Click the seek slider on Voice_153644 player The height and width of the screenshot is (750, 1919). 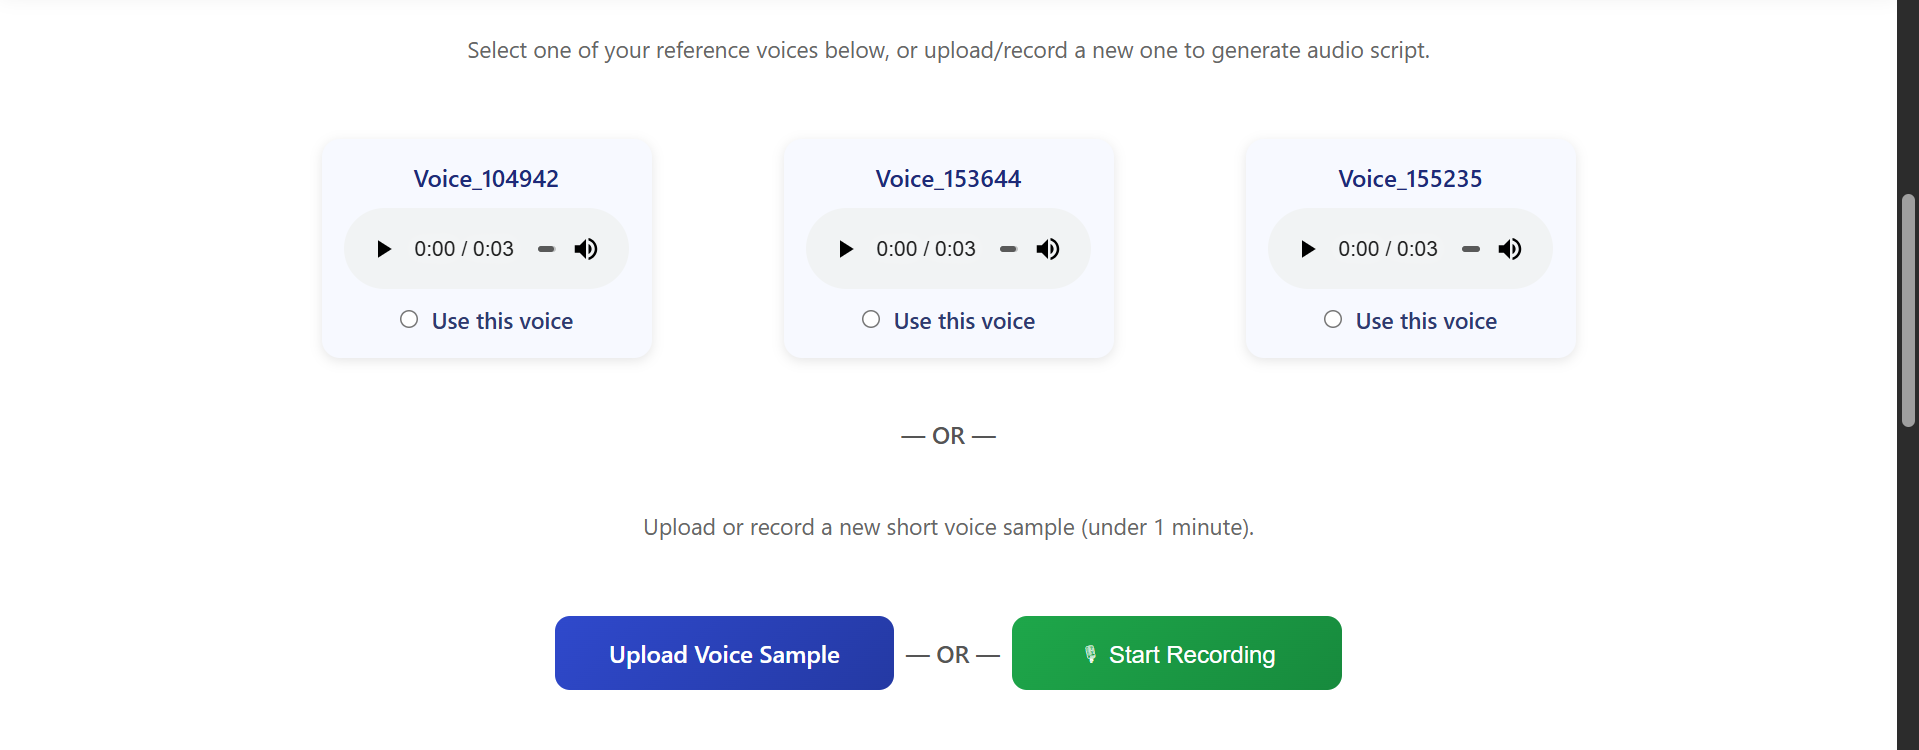pos(1008,249)
